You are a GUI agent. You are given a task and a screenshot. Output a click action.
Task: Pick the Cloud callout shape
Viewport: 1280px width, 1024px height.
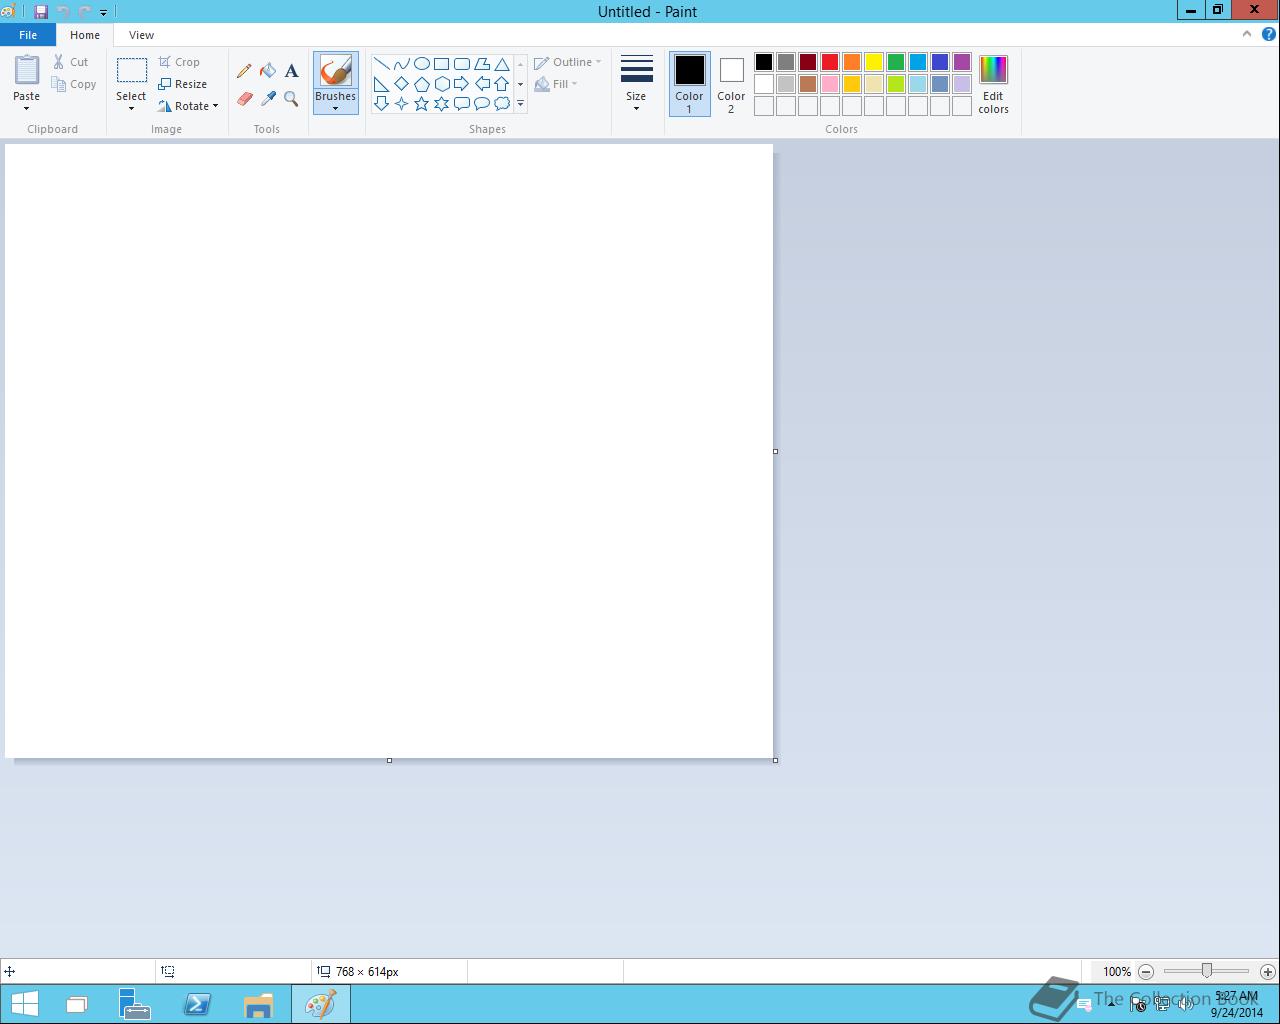(x=502, y=103)
